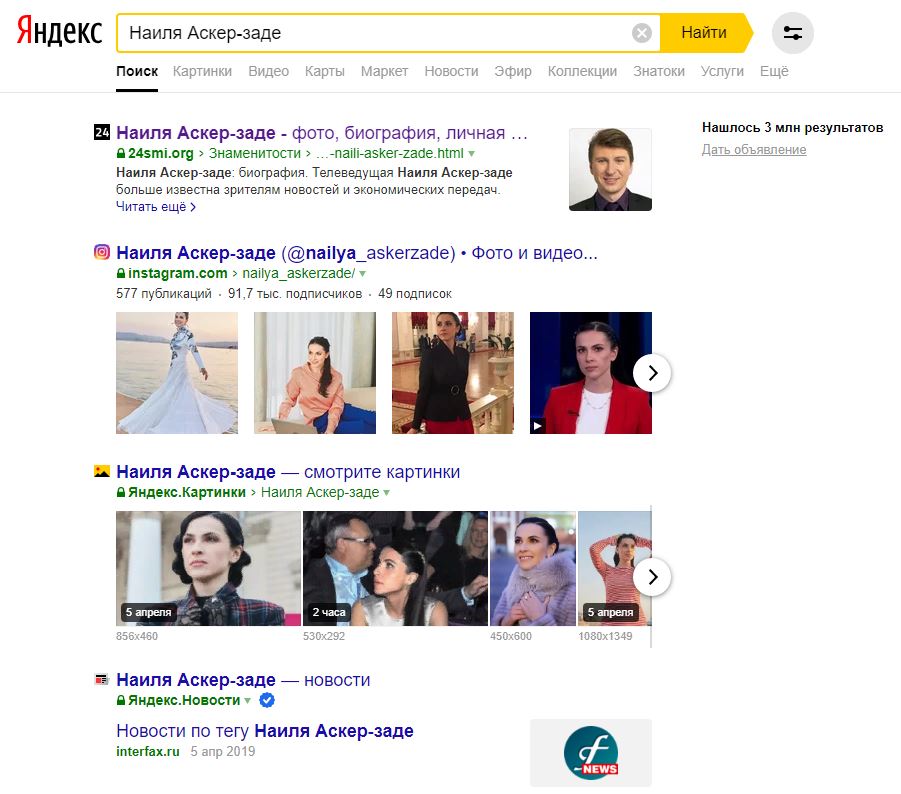Viewport: 901px width, 794px height.
Task: Click the Yandex logo
Action: pos(59,33)
